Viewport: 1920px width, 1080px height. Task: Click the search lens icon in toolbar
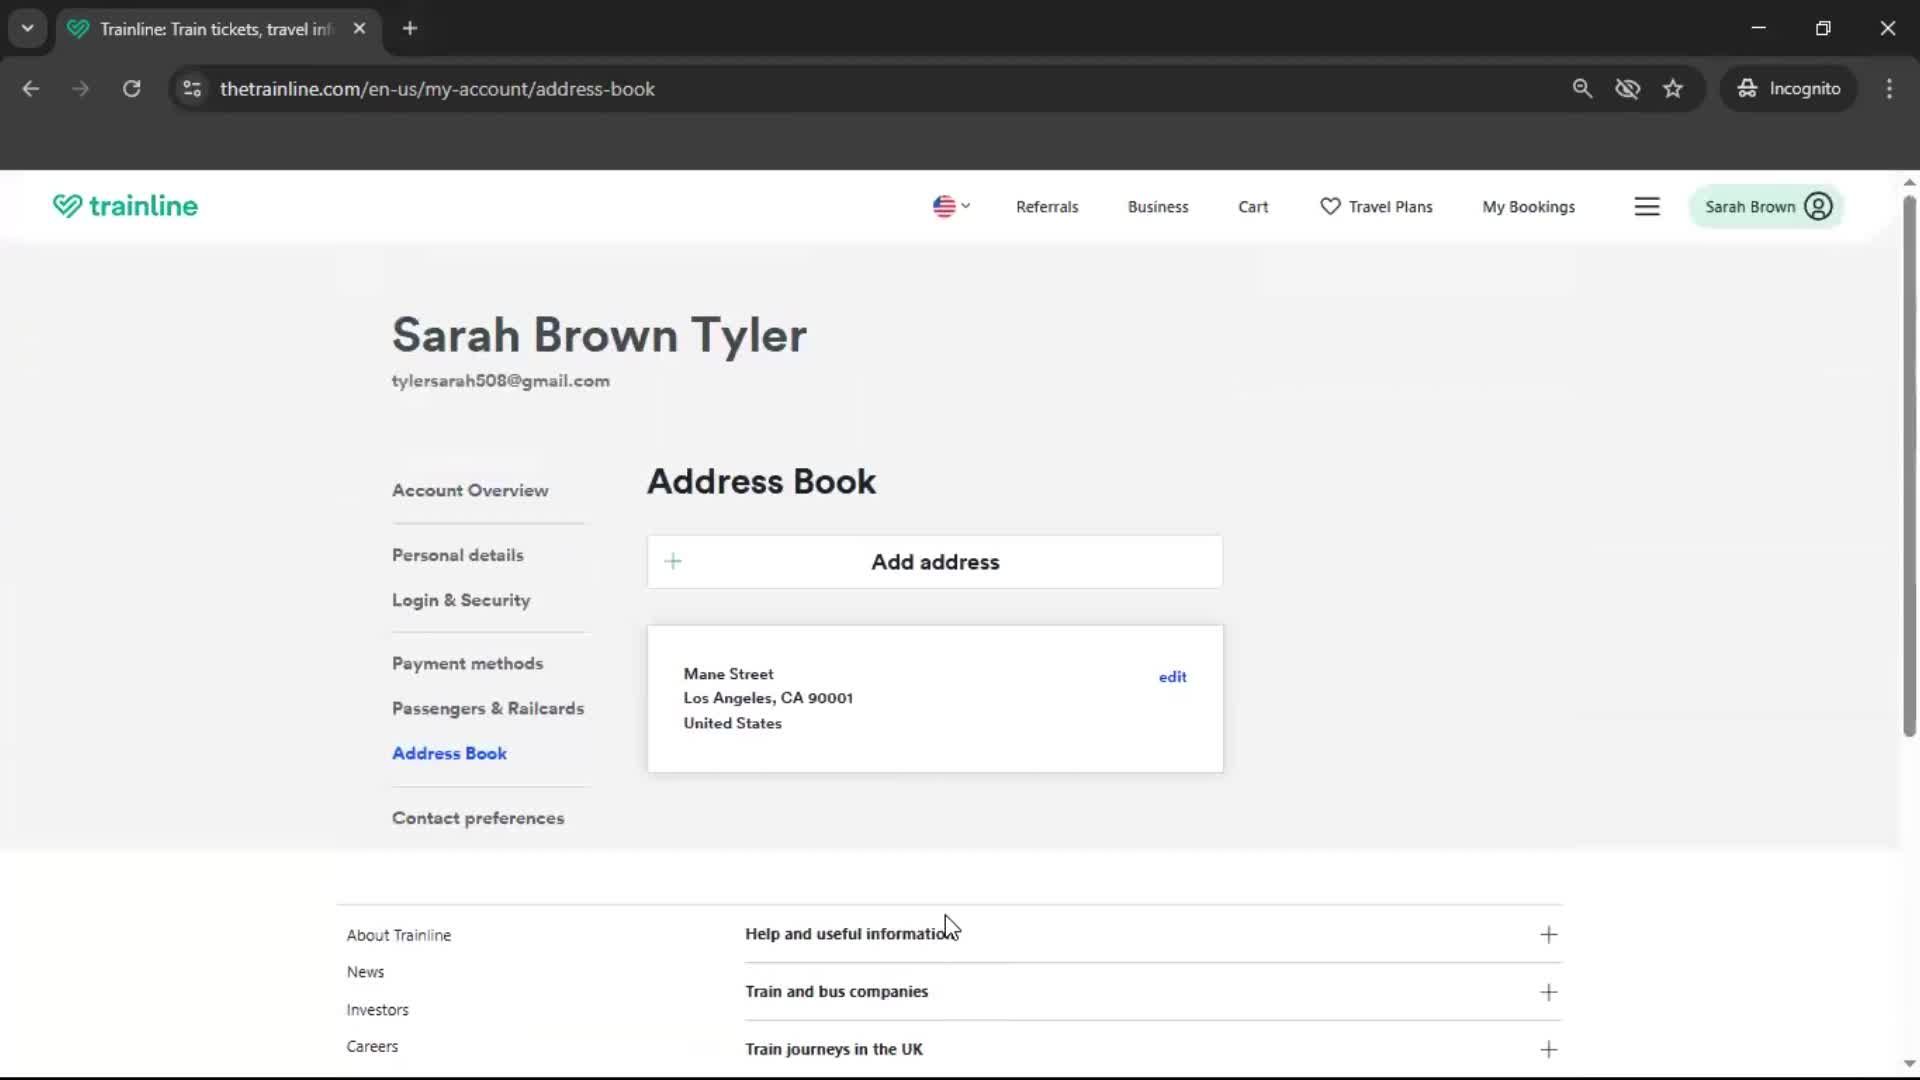1582,88
